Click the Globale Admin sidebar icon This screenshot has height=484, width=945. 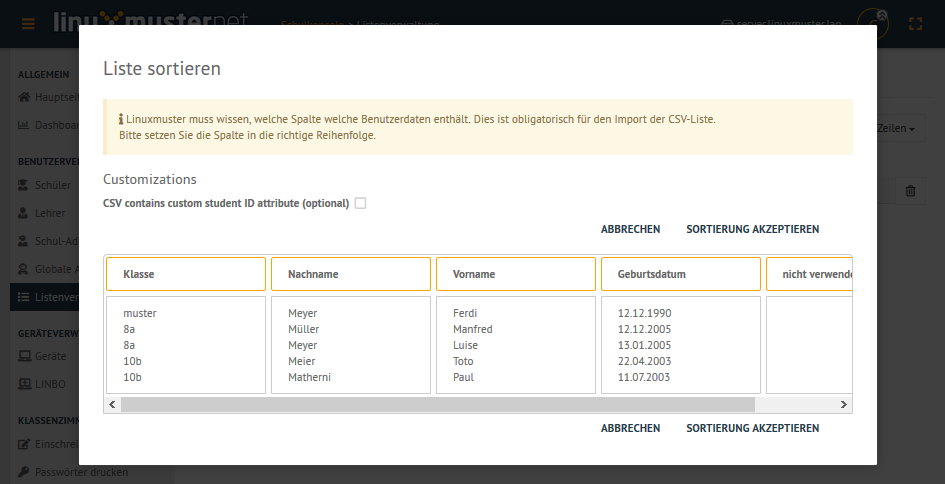[x=24, y=269]
